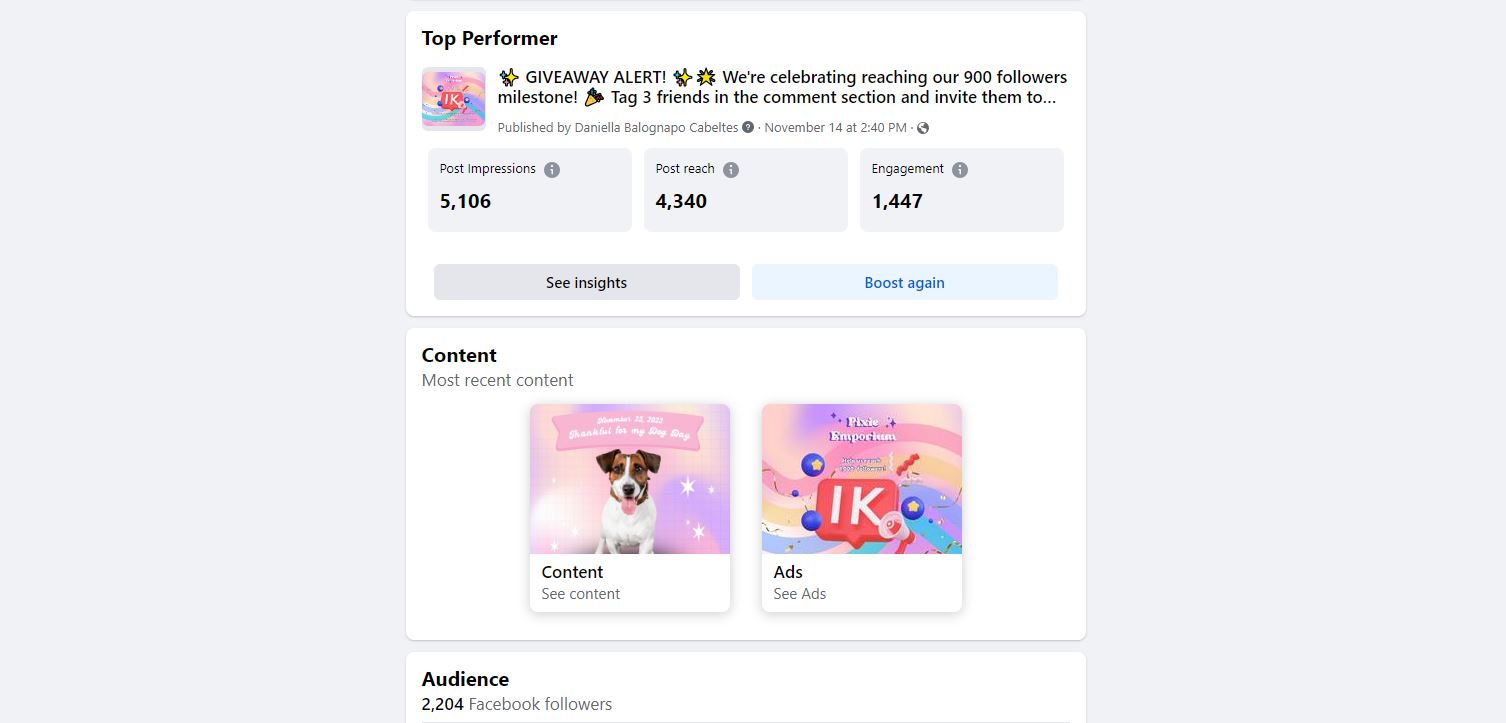The image size is (1506, 723).
Task: Select the Engagement 1,447 value
Action: [x=897, y=201]
